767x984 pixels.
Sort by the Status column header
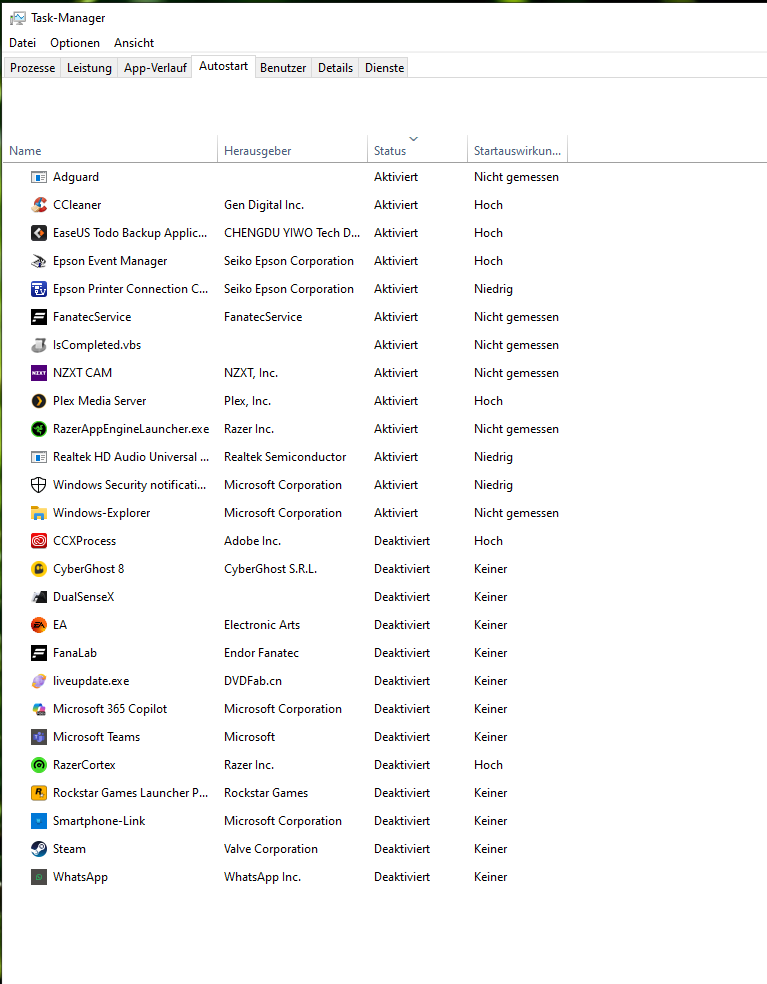coord(417,151)
